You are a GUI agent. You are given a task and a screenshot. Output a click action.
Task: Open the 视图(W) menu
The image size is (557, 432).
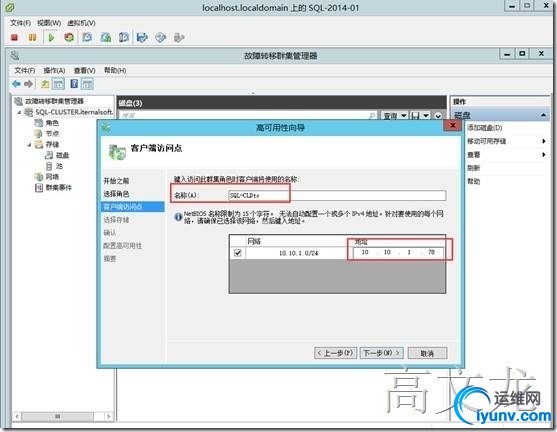[x=49, y=23]
